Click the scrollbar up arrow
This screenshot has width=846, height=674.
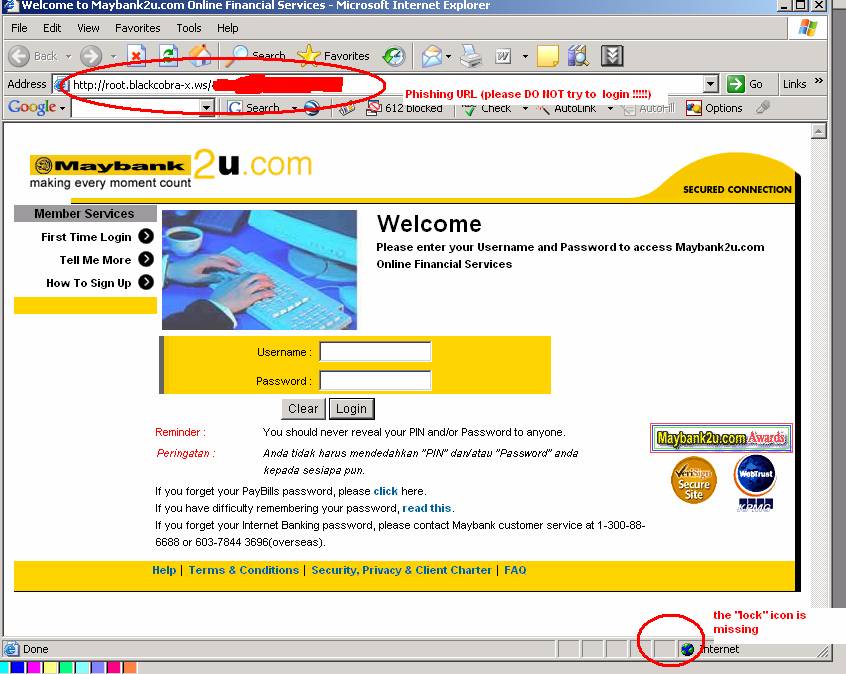coord(818,131)
